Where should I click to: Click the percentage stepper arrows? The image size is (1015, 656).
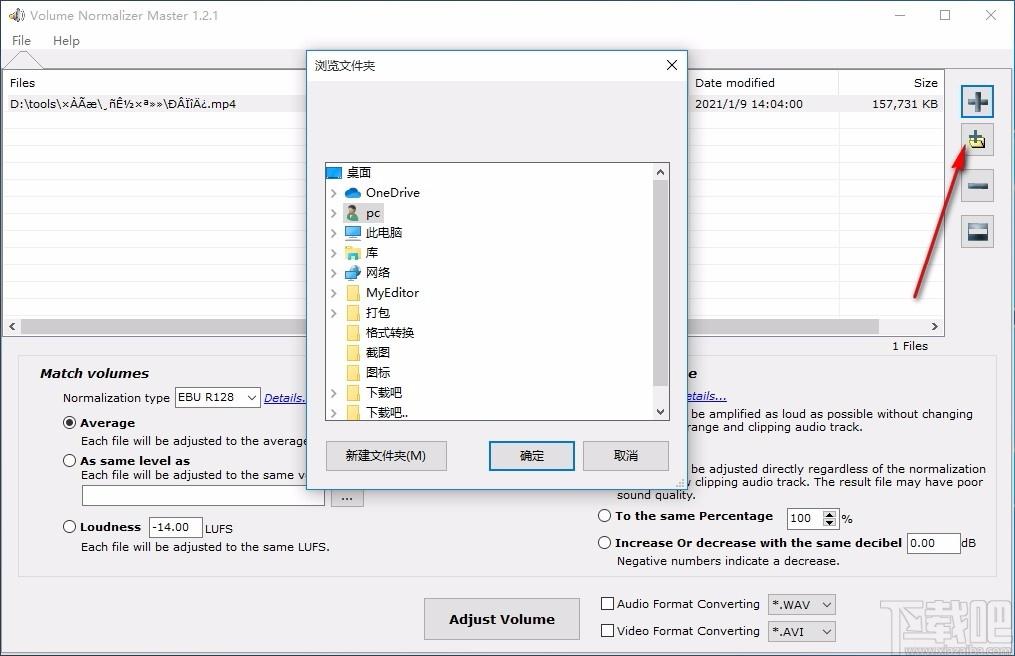tap(829, 518)
